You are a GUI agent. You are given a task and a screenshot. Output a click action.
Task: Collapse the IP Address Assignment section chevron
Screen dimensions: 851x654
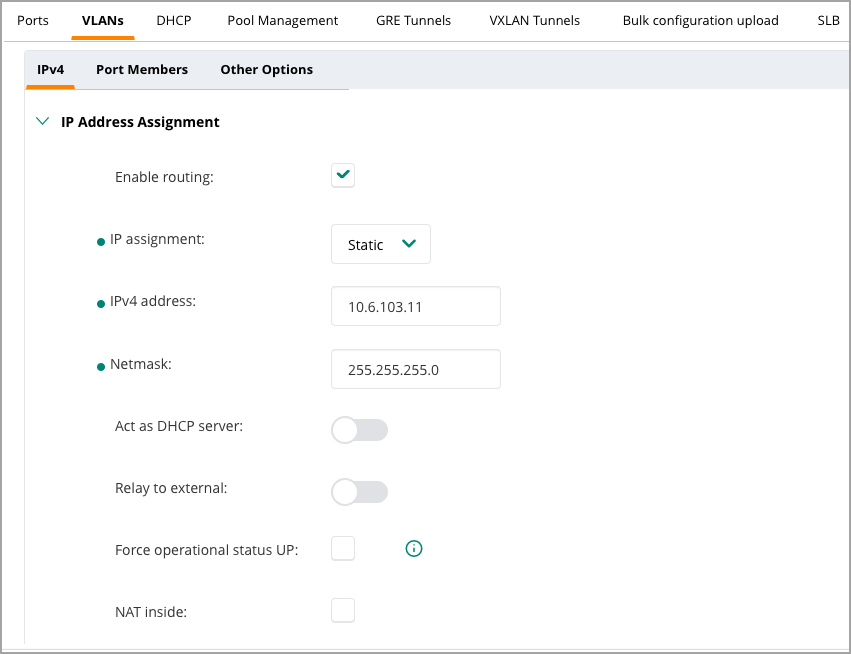pyautogui.click(x=42, y=121)
